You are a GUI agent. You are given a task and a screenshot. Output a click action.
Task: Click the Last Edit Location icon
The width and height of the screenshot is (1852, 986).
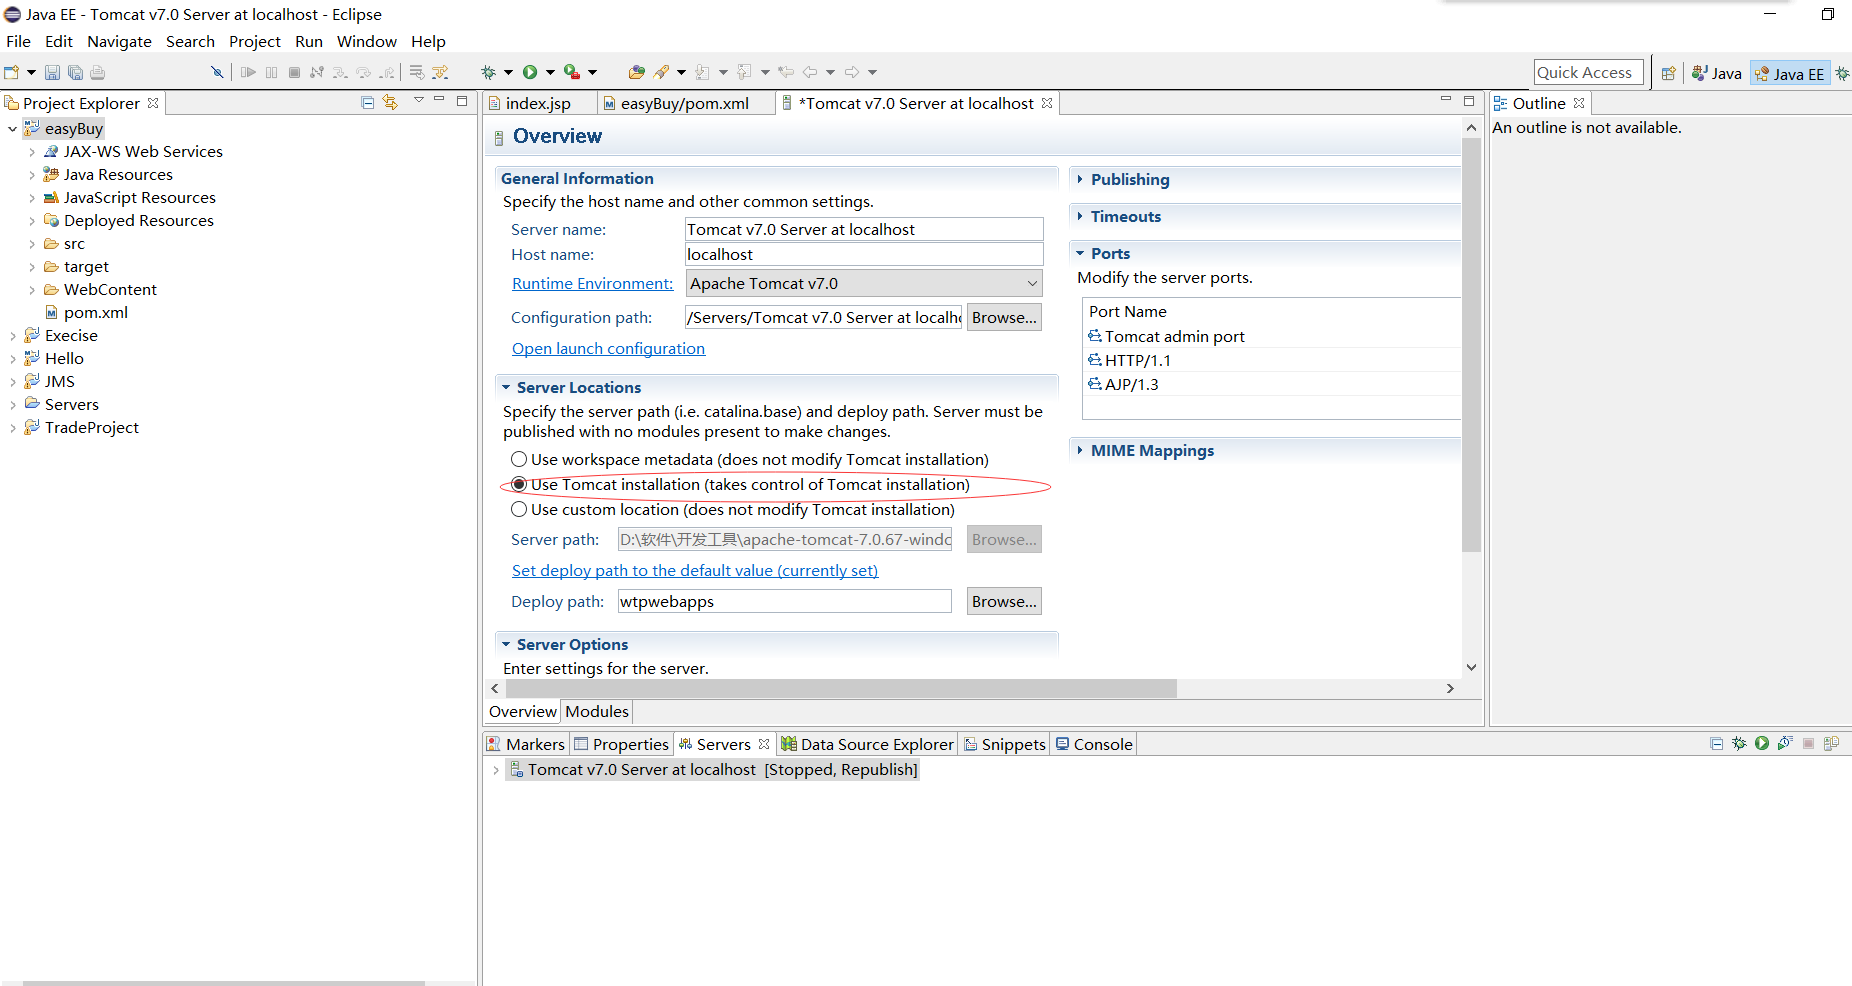[786, 72]
